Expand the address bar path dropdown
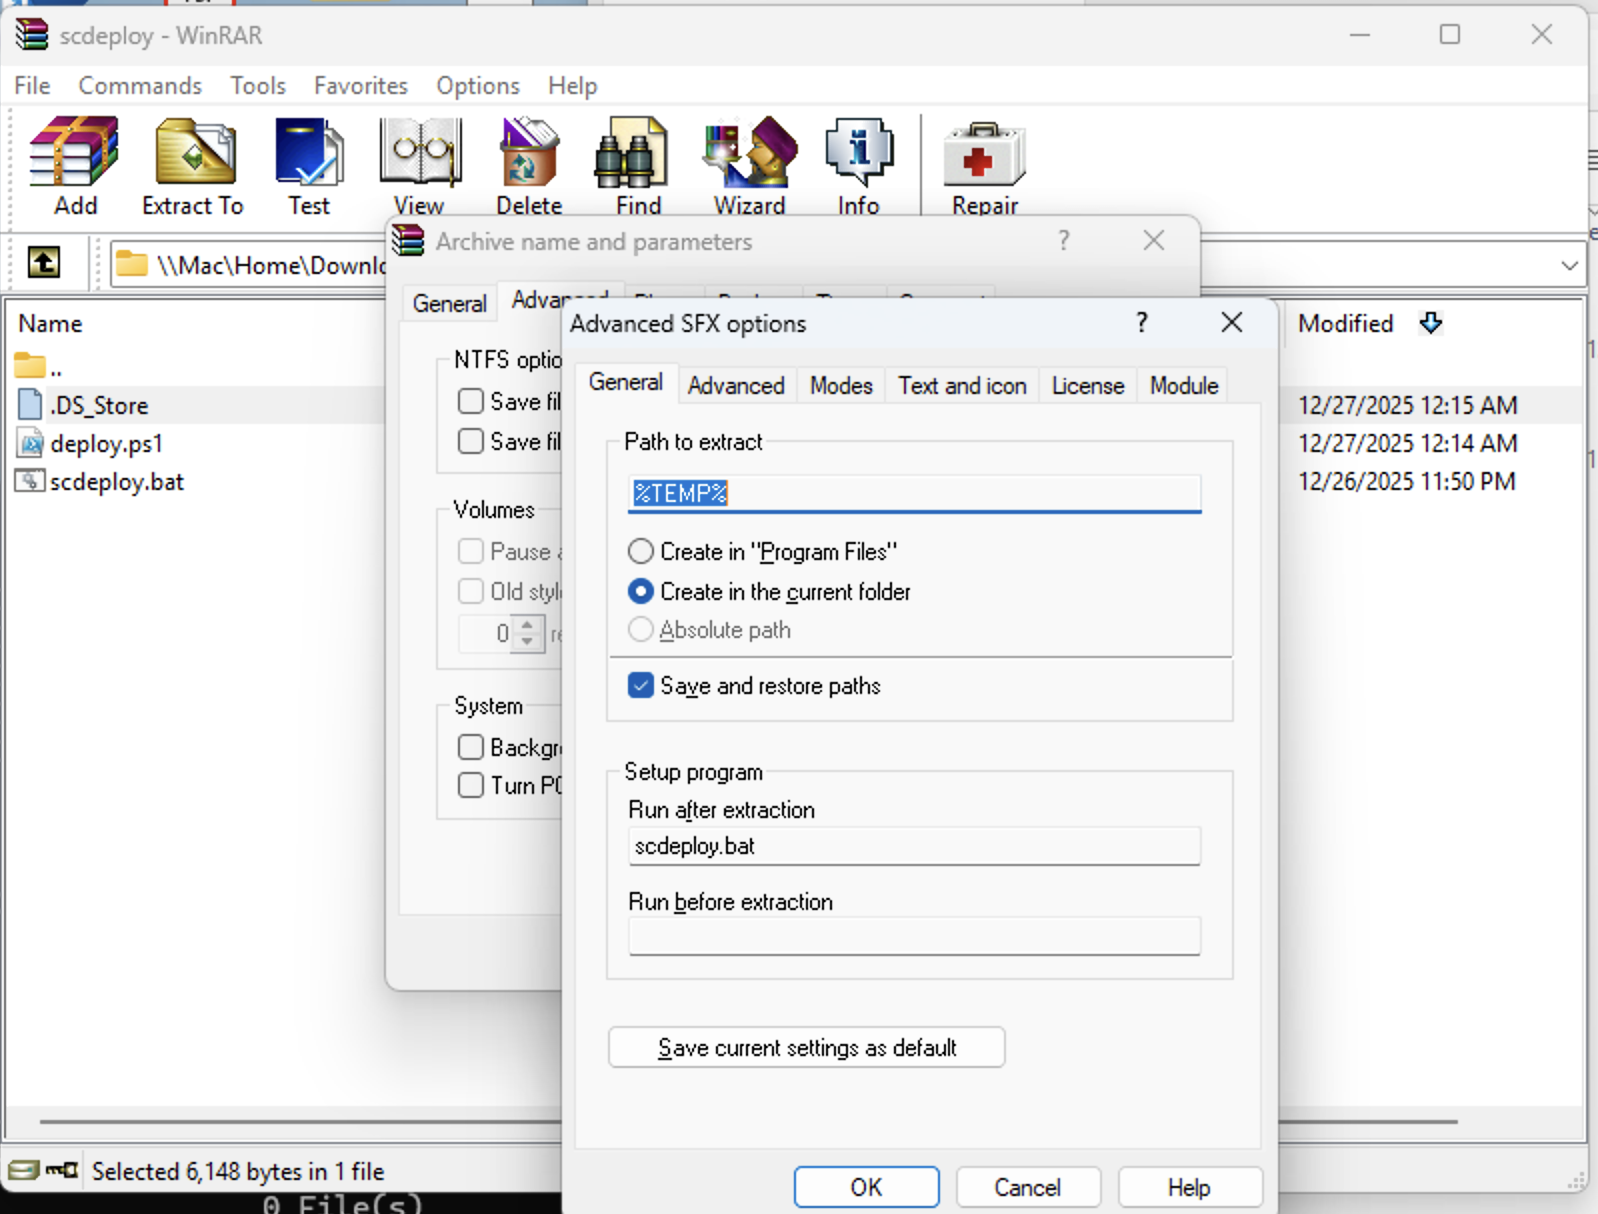Screen dimensions: 1598x1214 (x=1569, y=265)
